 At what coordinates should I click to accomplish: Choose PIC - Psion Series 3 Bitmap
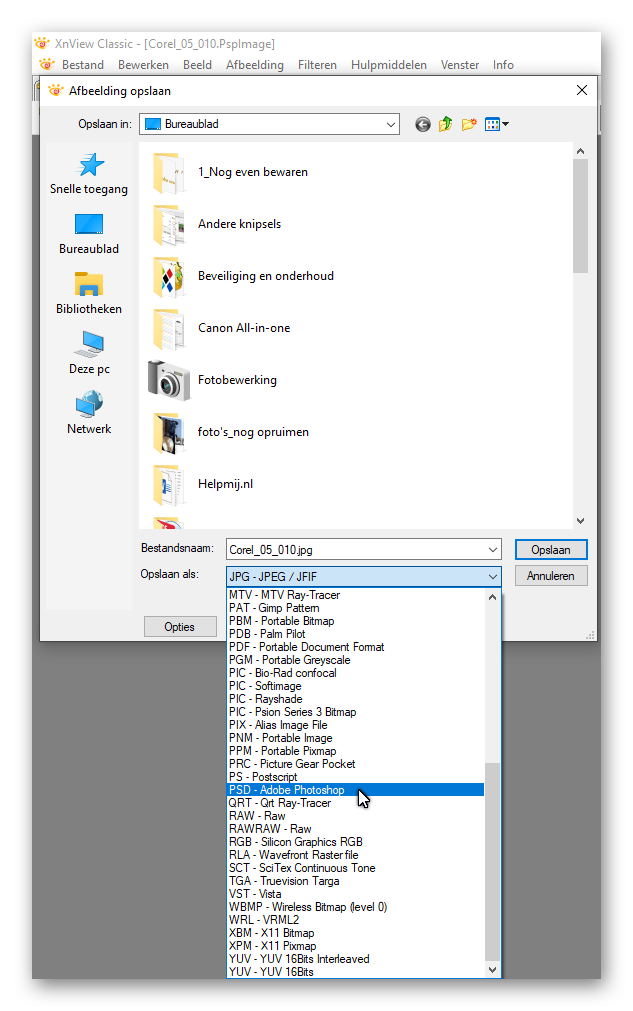click(356, 712)
